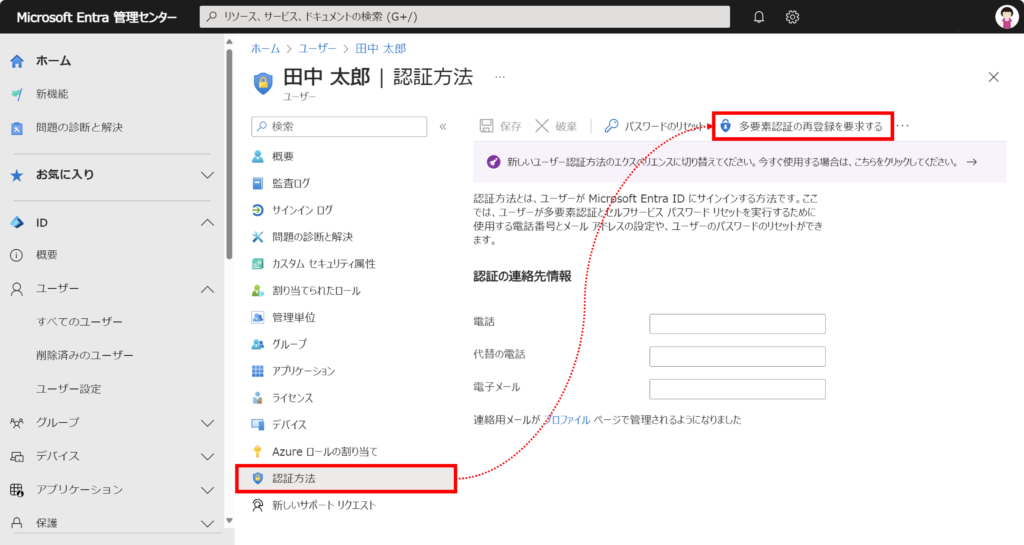1024x545 pixels.
Task: Click the ユーザー breadcrumb link
Action: [x=317, y=48]
